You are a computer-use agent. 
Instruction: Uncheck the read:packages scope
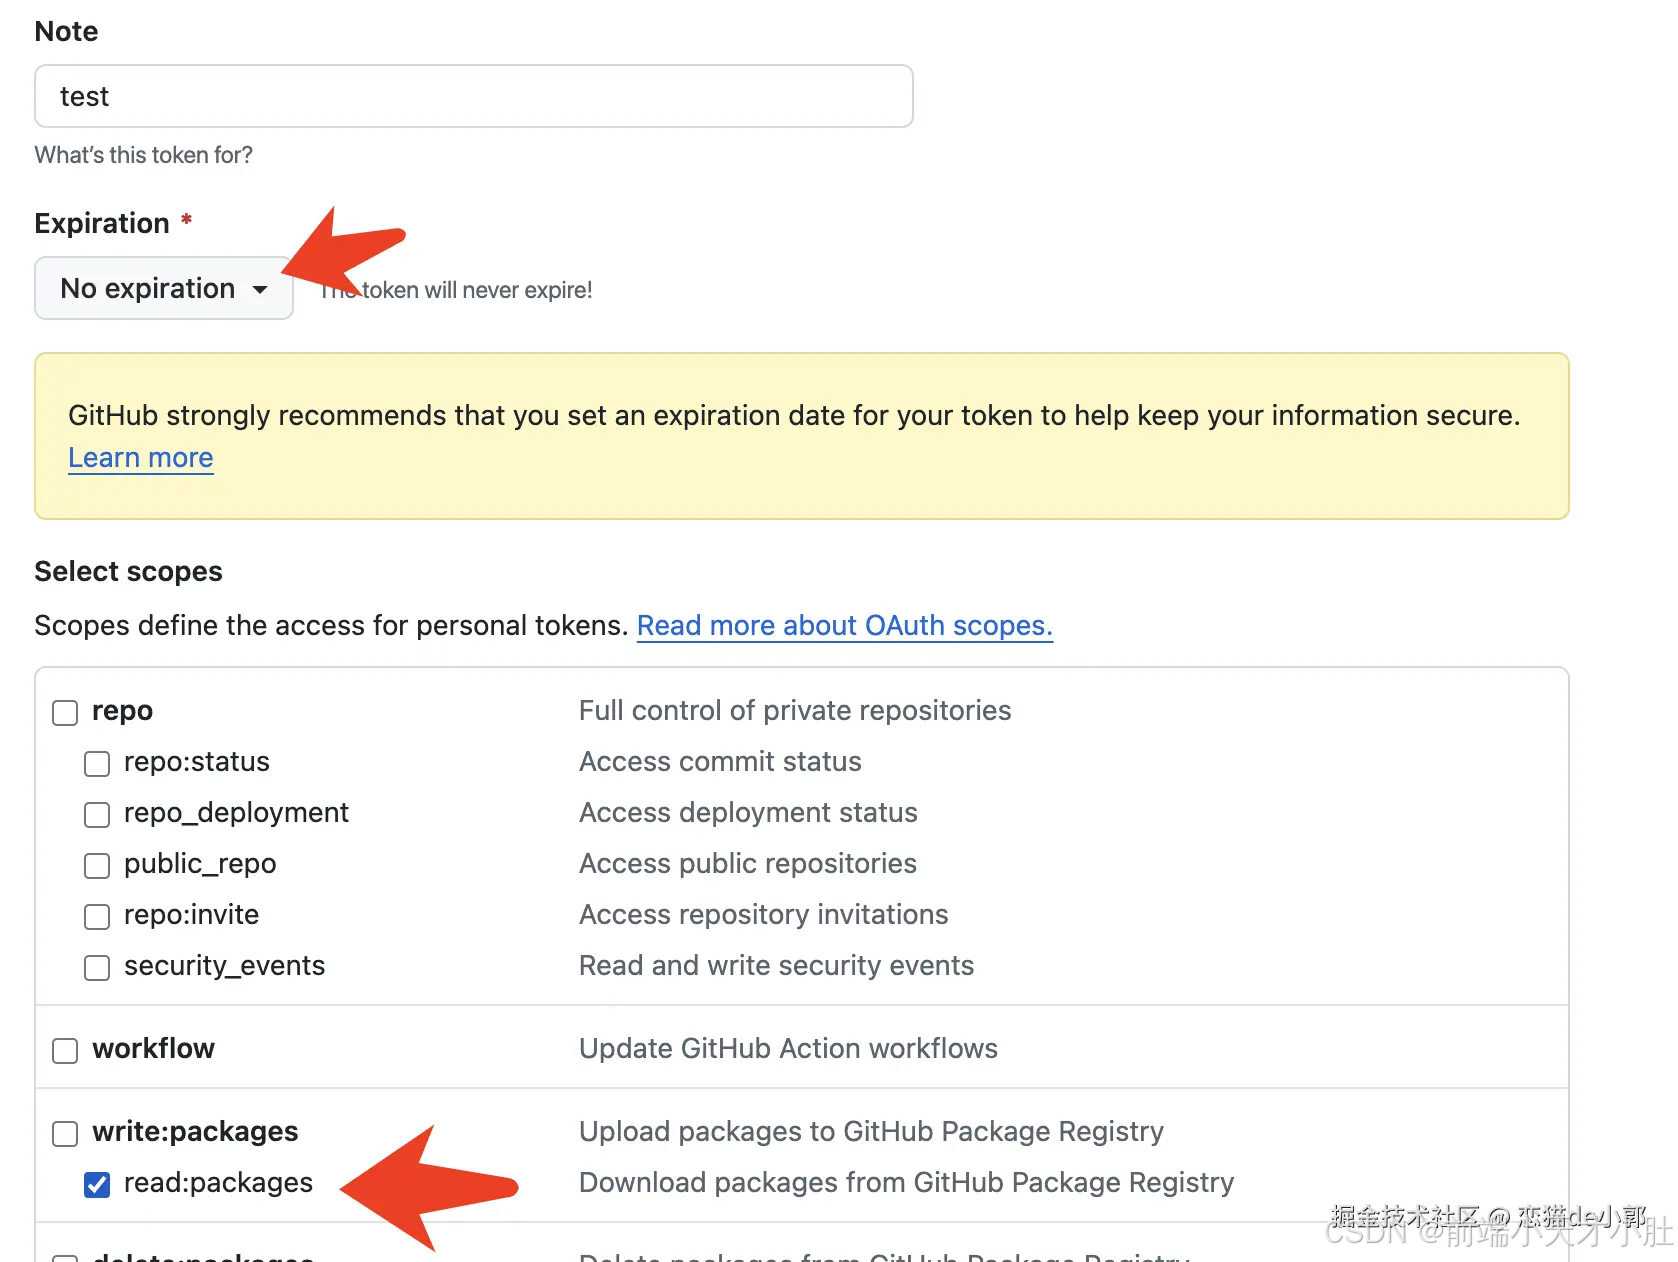[x=96, y=1184]
